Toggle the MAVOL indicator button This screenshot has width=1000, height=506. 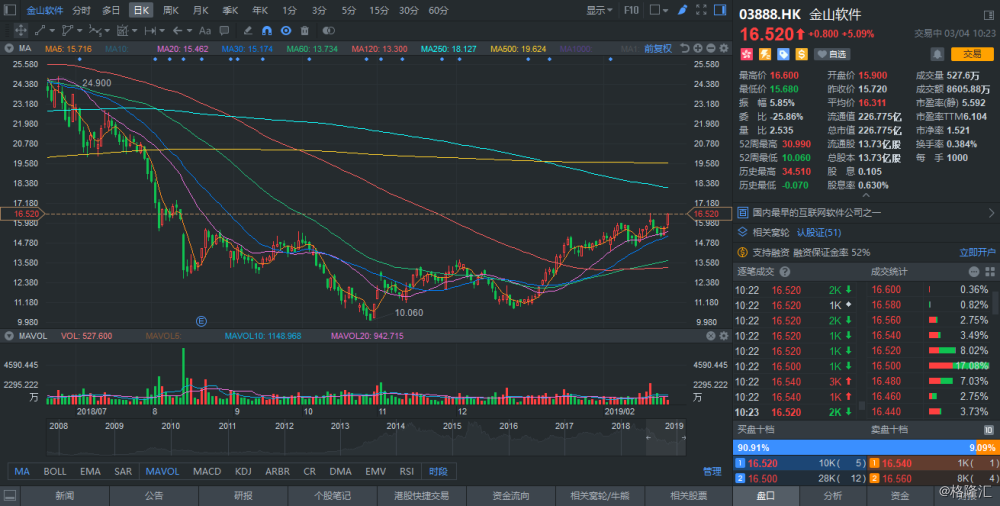click(161, 471)
